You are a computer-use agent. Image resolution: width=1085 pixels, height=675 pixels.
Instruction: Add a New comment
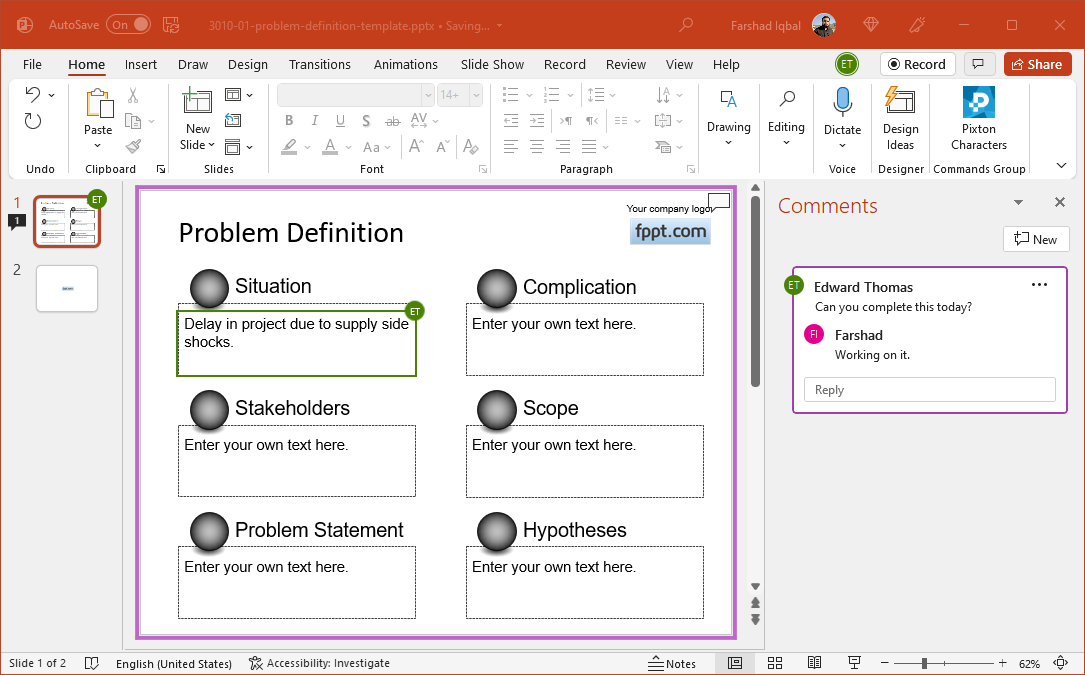point(1035,239)
